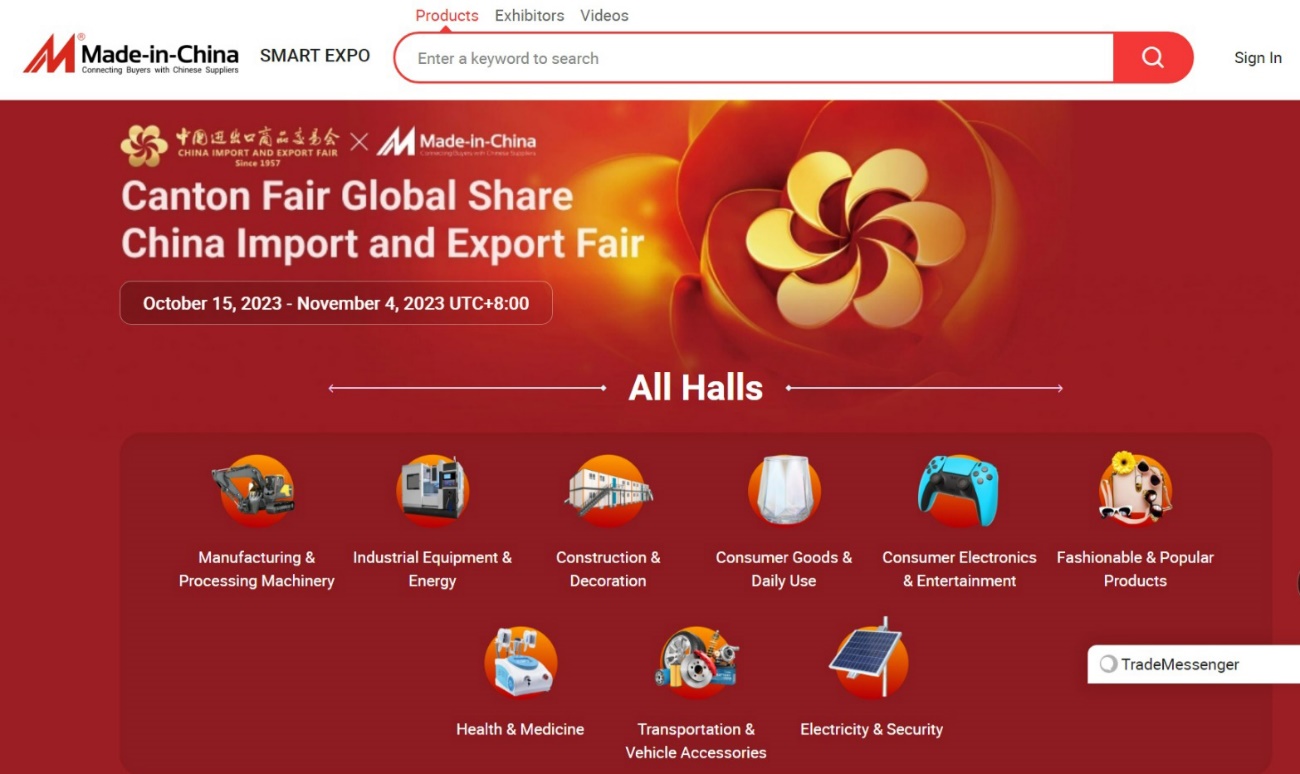This screenshot has height=774, width=1300.
Task: Open the Manufacturing & Processing Machinery text link
Action: tap(256, 569)
